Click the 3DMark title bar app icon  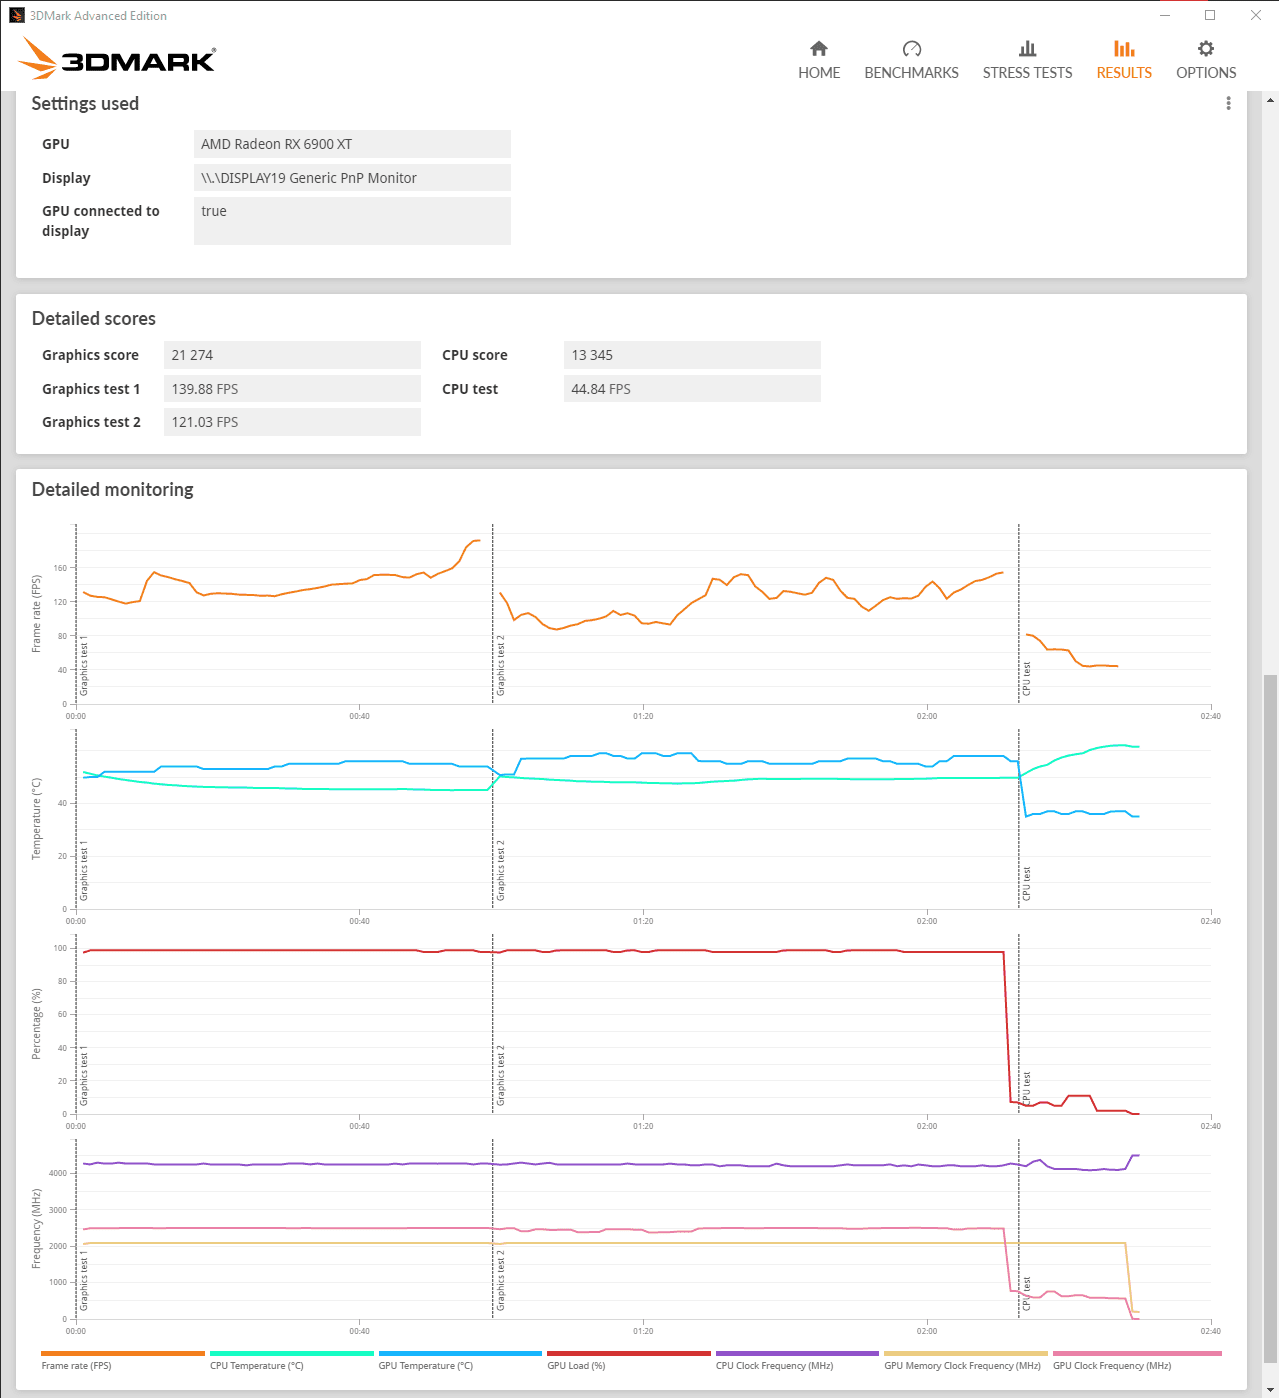(x=17, y=15)
